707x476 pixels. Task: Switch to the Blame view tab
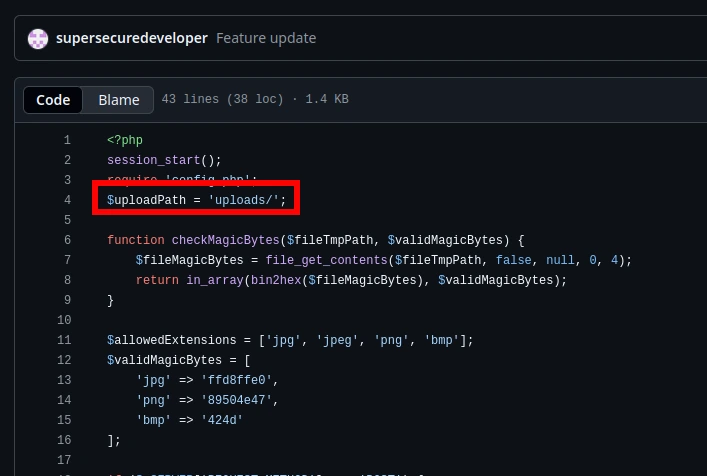pos(119,100)
